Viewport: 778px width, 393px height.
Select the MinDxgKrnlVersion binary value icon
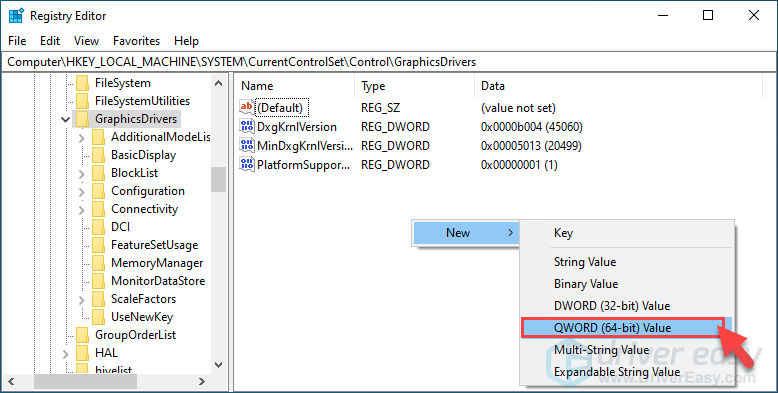click(247, 145)
